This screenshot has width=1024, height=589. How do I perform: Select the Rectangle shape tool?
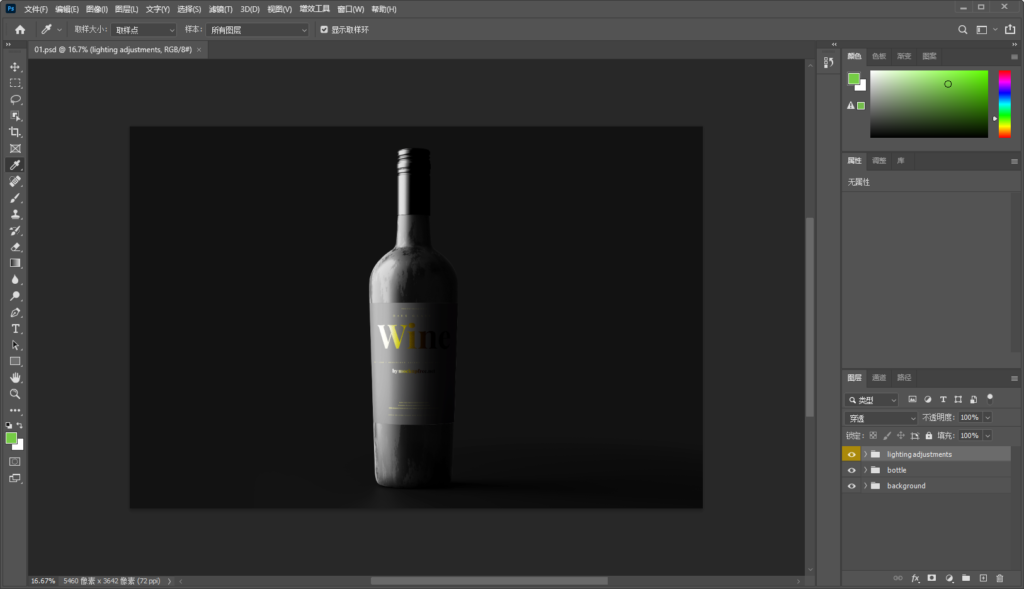click(x=15, y=362)
